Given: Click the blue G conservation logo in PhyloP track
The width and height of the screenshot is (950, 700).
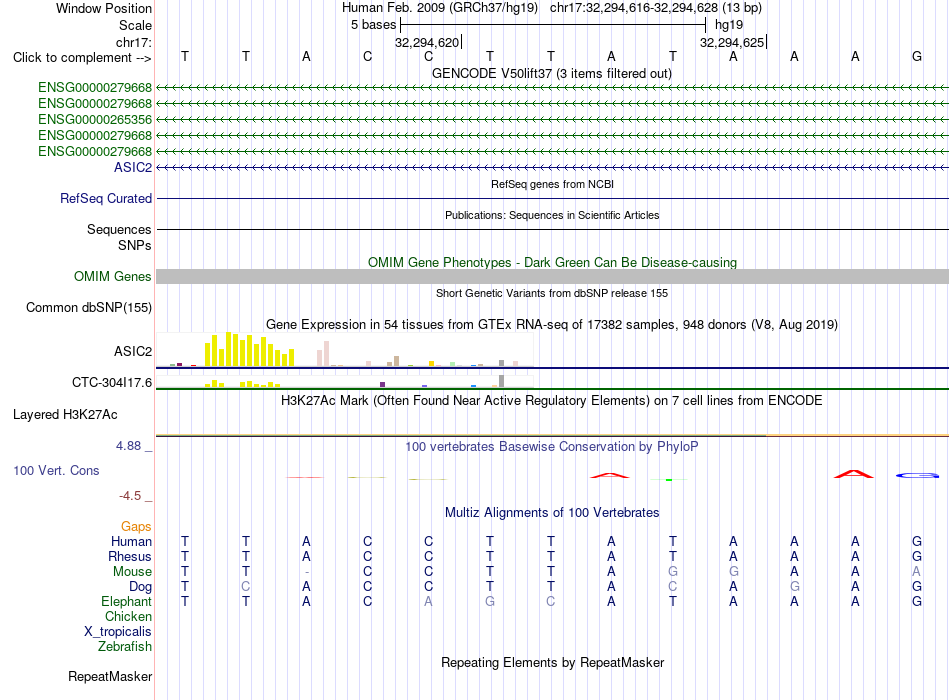Looking at the screenshot, I should pyautogui.click(x=917, y=476).
